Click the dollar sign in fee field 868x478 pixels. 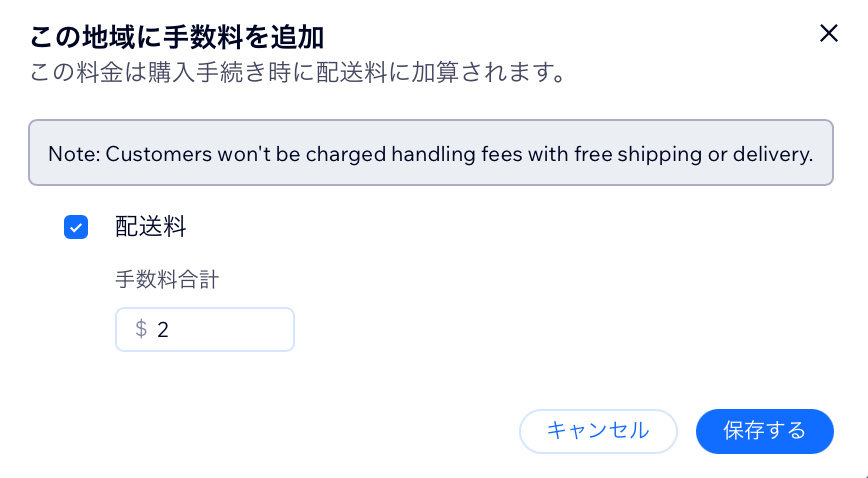[141, 329]
